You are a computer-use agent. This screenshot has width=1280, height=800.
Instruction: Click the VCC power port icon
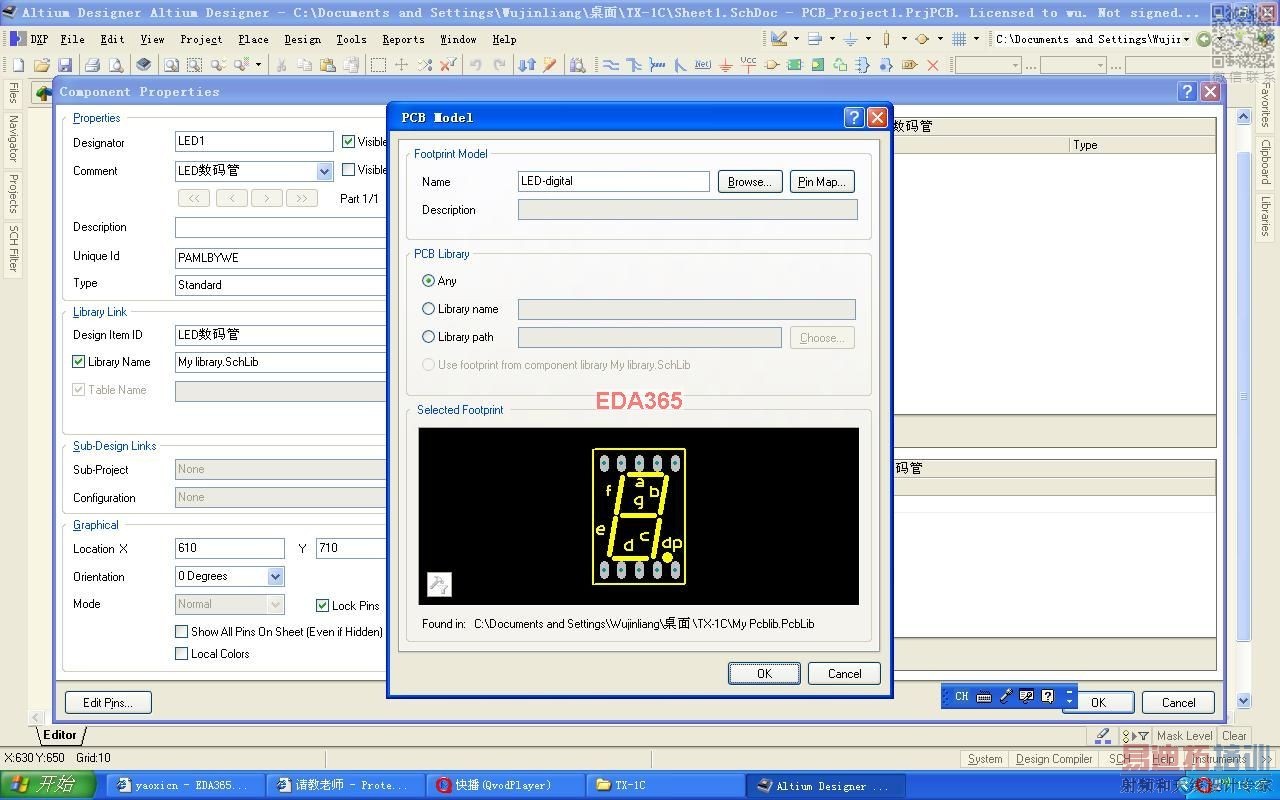pos(749,64)
